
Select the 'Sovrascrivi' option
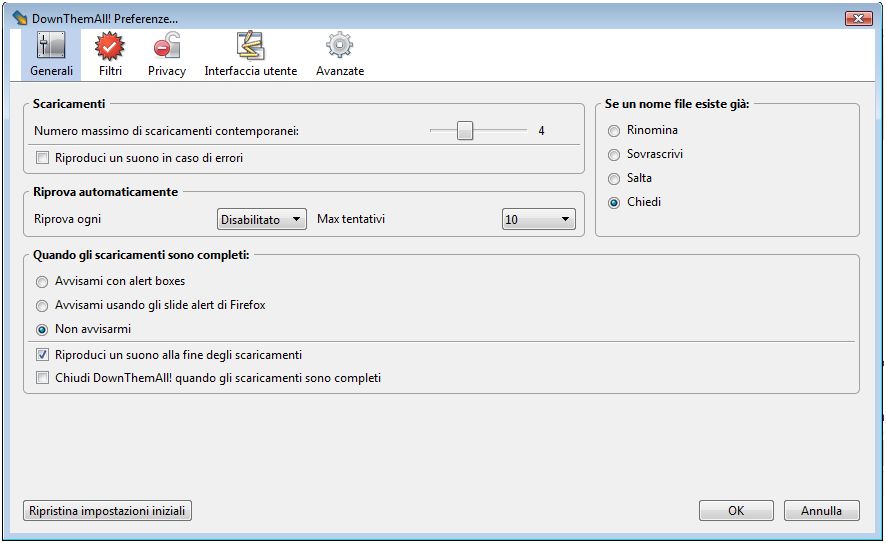click(x=614, y=155)
